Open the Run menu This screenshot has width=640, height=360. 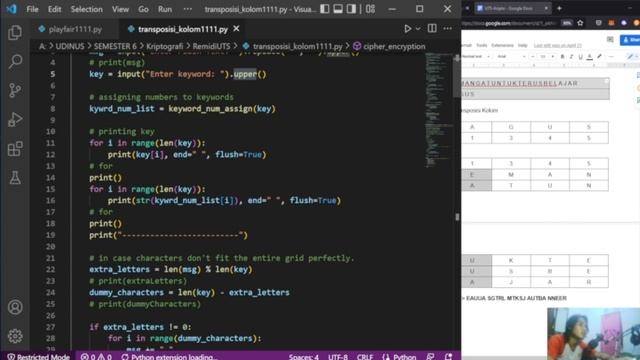[165, 9]
